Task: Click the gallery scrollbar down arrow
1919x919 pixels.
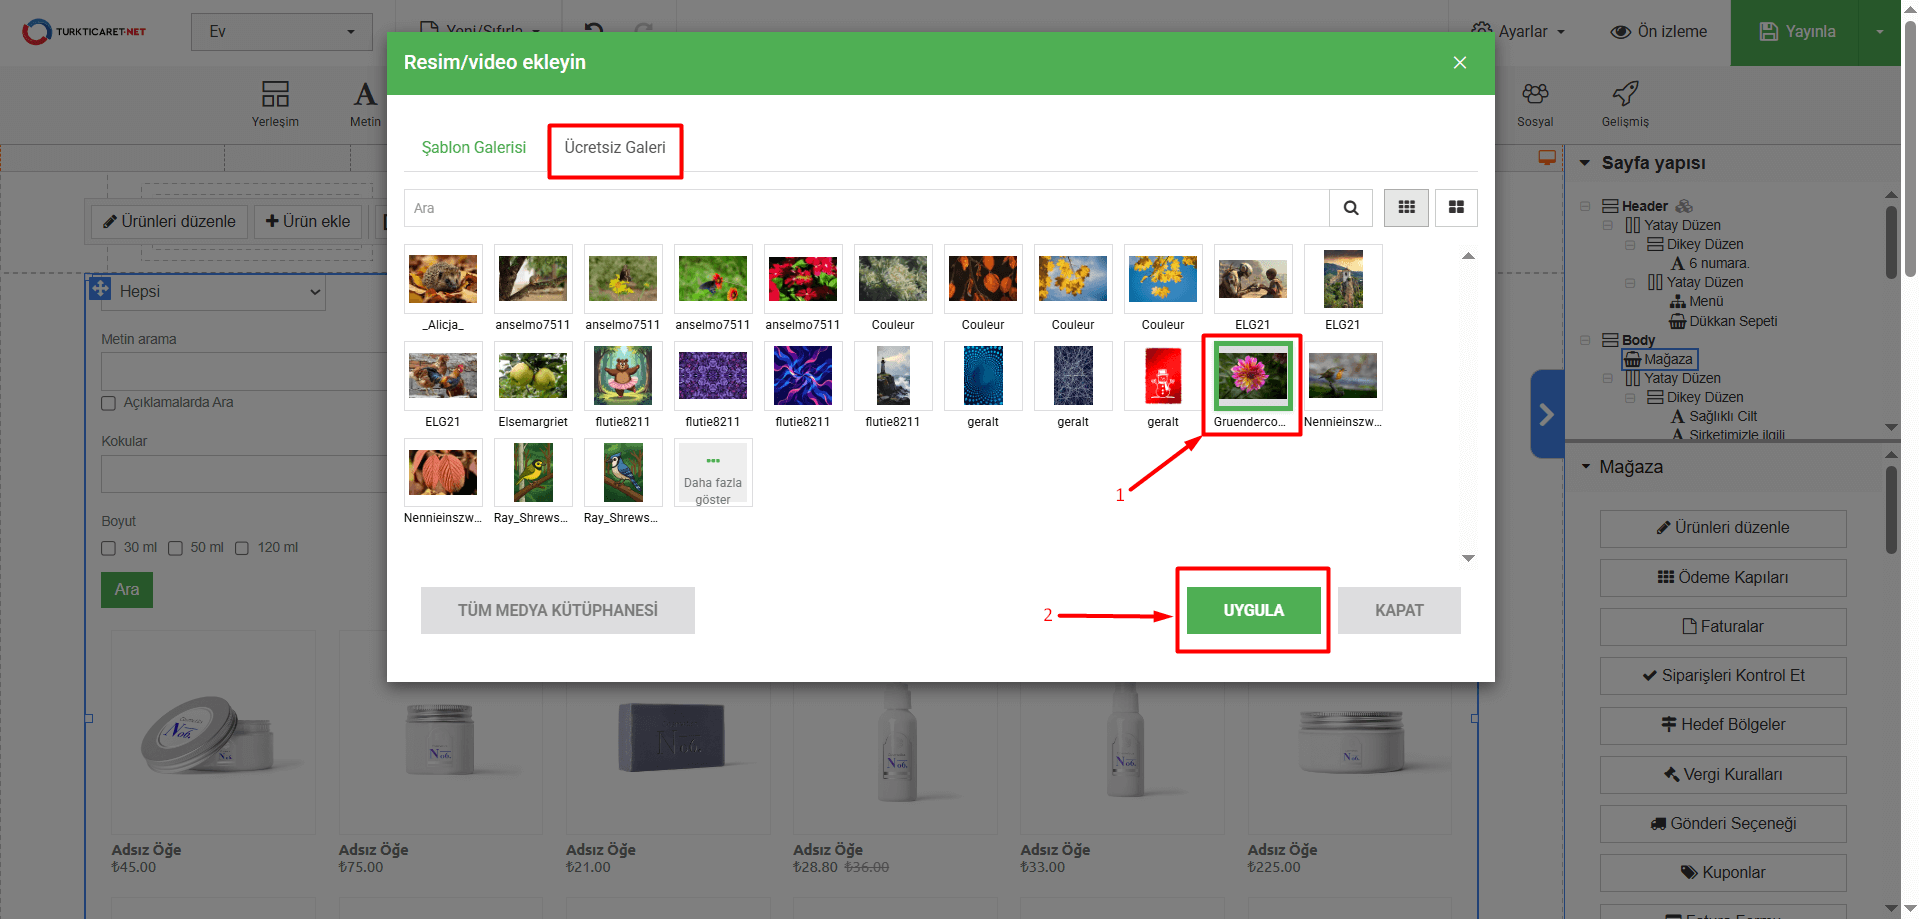Action: pyautogui.click(x=1468, y=558)
